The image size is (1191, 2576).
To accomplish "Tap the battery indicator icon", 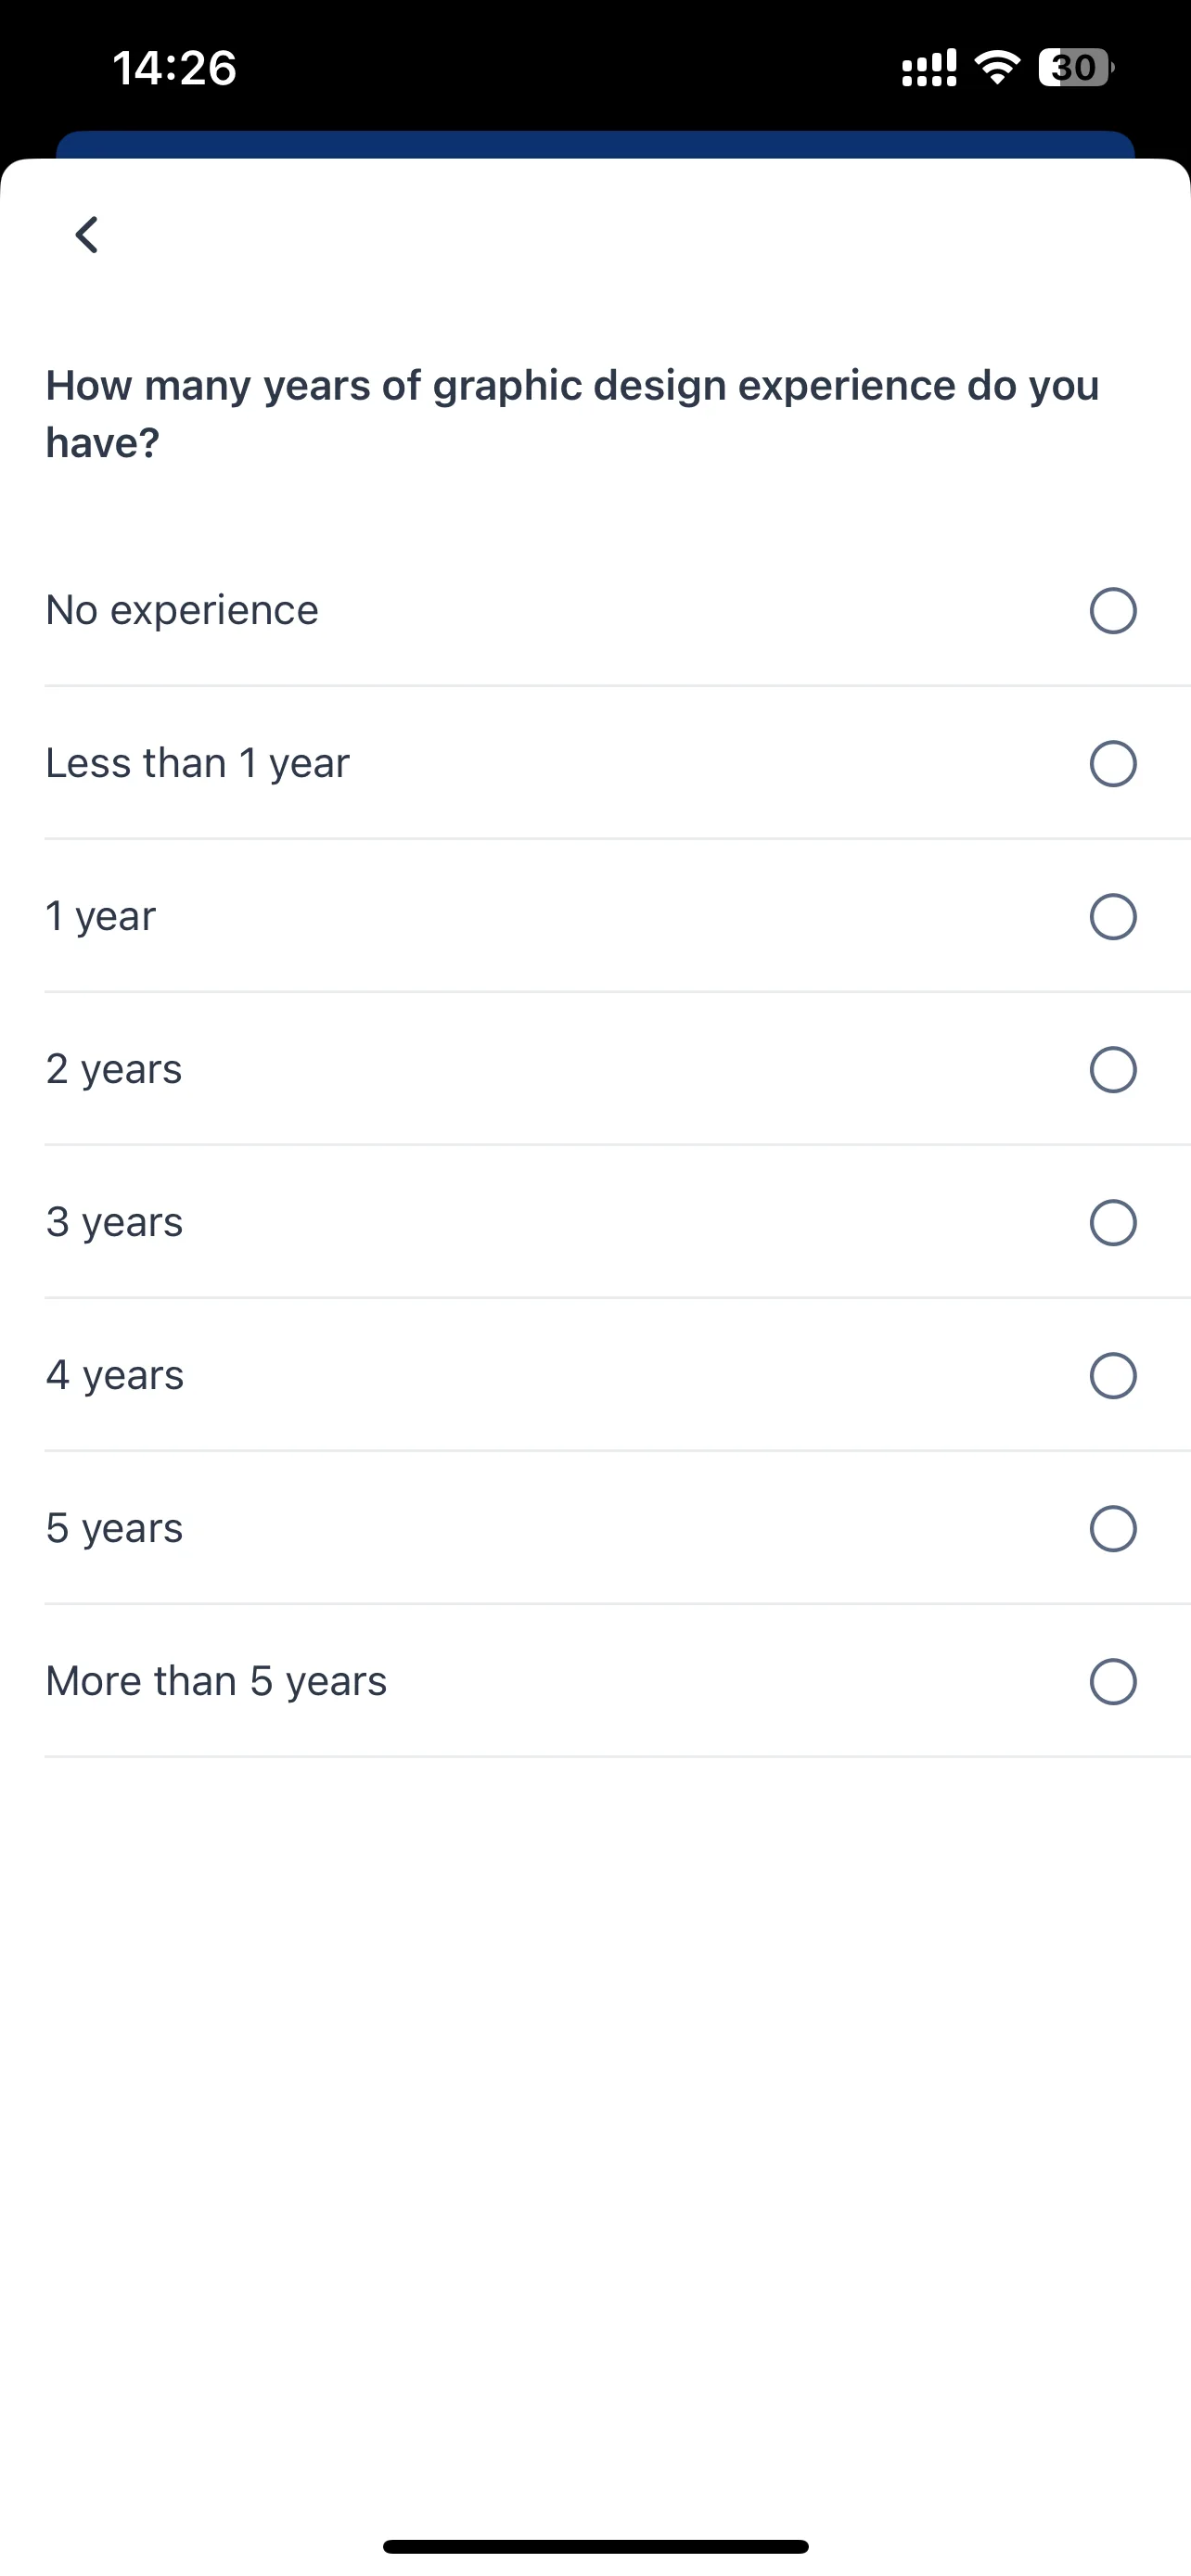I will (x=1076, y=68).
